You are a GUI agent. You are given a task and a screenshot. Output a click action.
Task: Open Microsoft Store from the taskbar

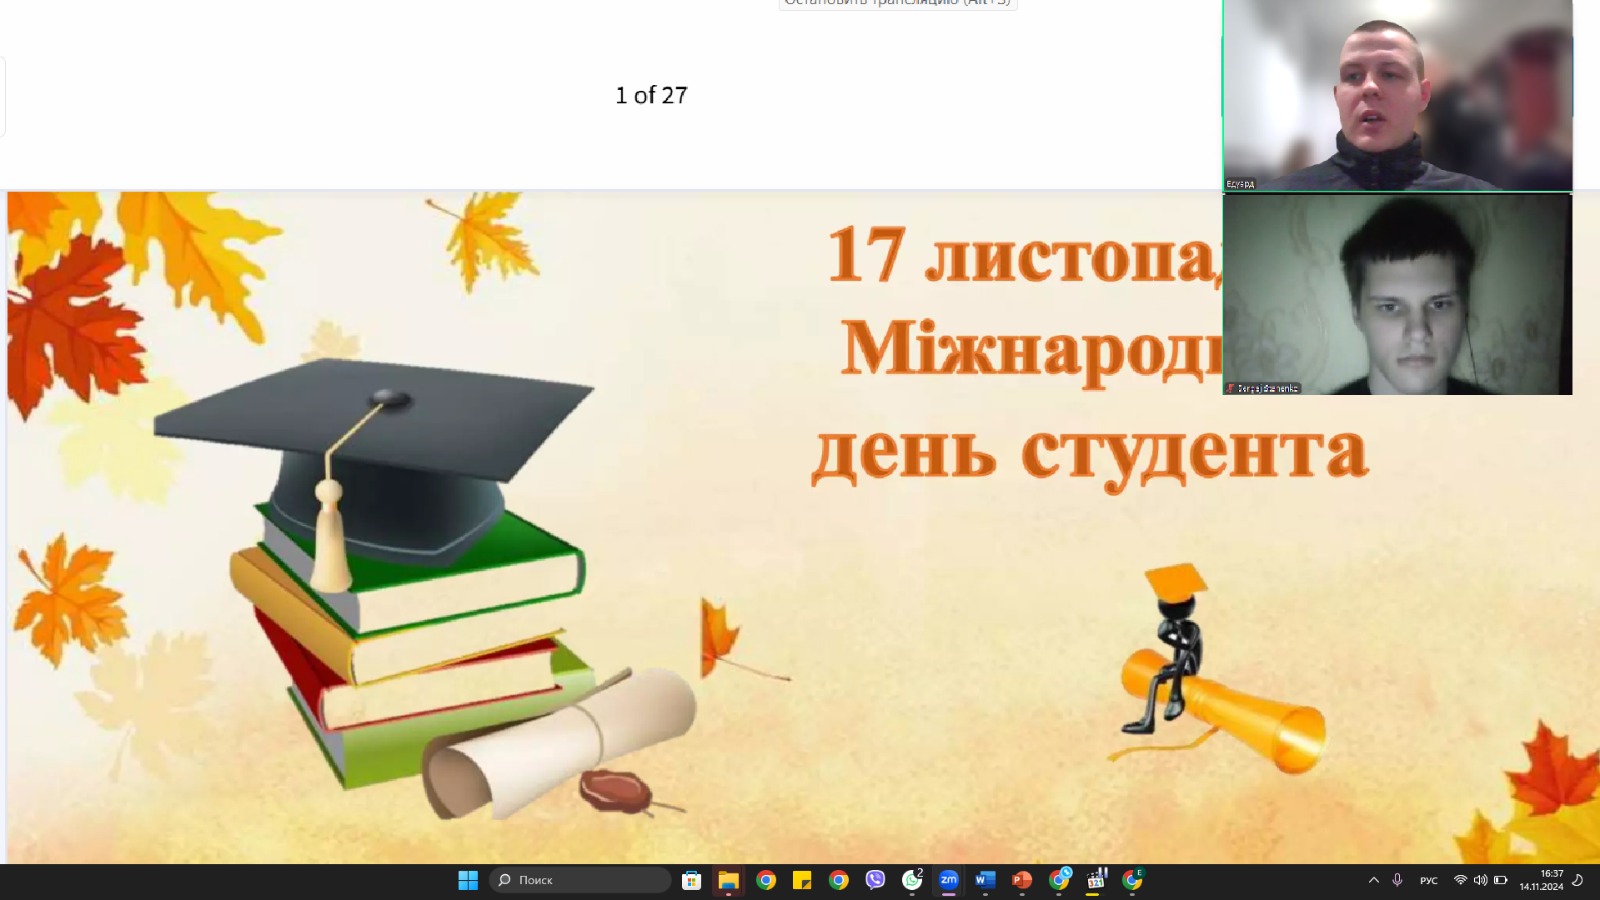[691, 880]
